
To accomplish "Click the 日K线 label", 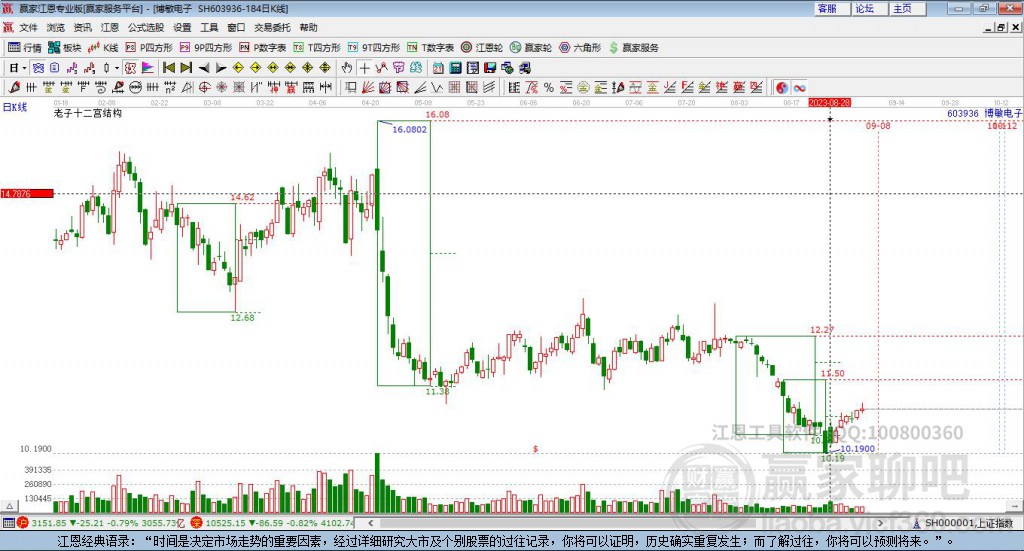I will (15, 107).
